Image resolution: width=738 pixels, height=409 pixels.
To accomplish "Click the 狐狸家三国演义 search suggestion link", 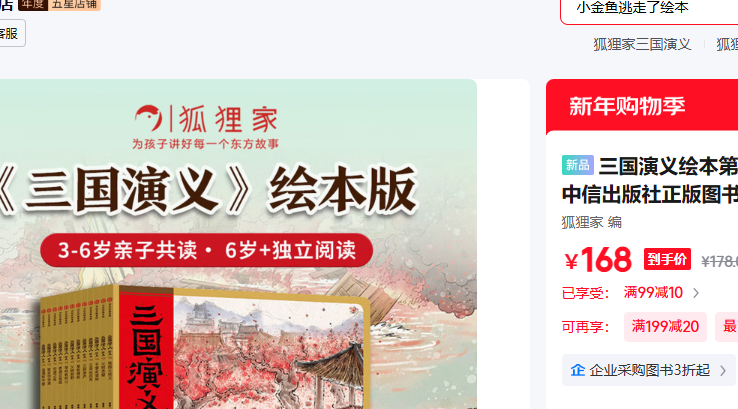I will click(x=642, y=45).
